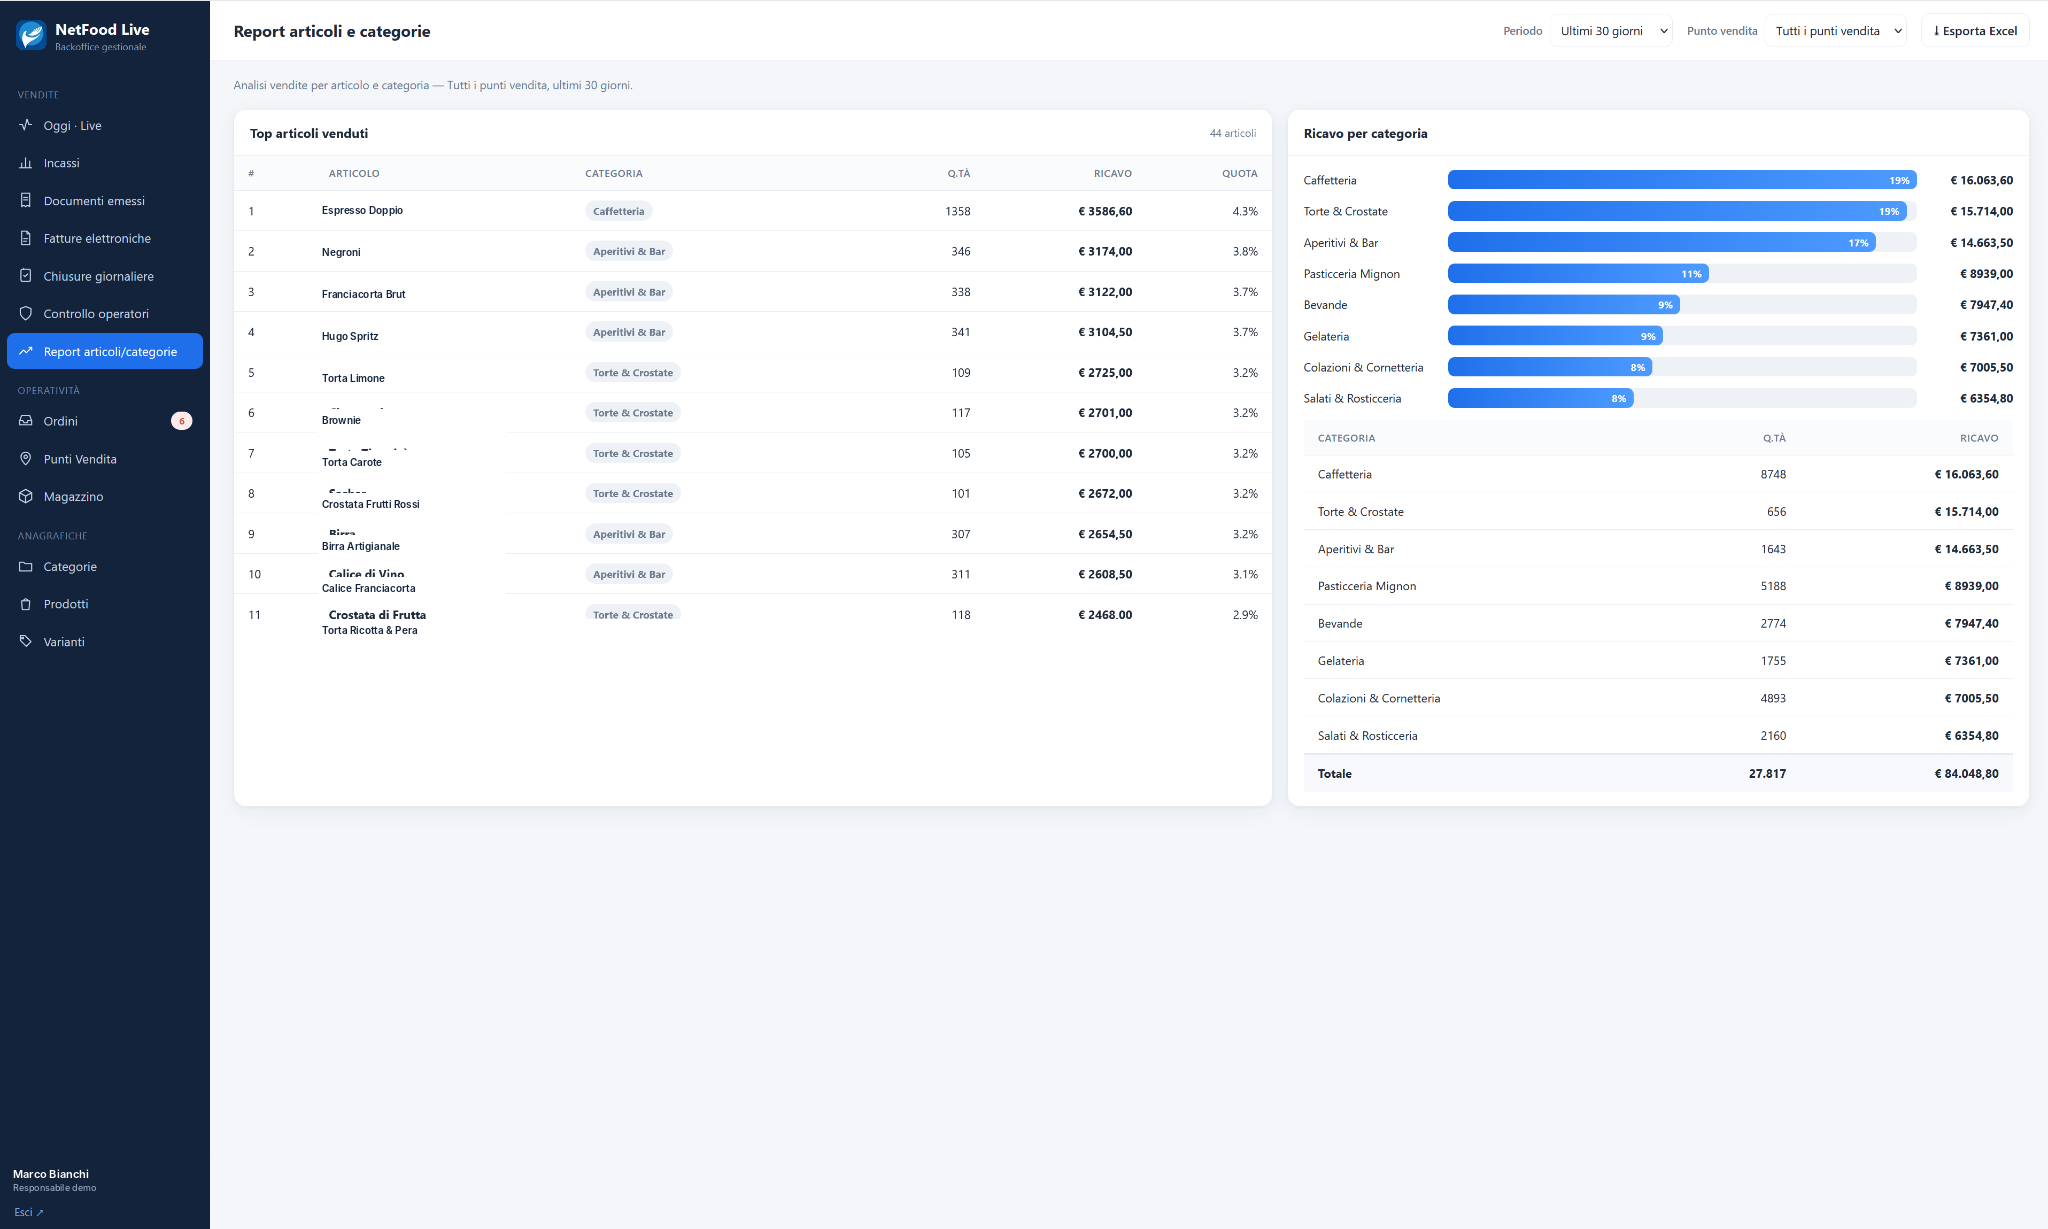Click the Ordini badge showing 6

[x=181, y=421]
